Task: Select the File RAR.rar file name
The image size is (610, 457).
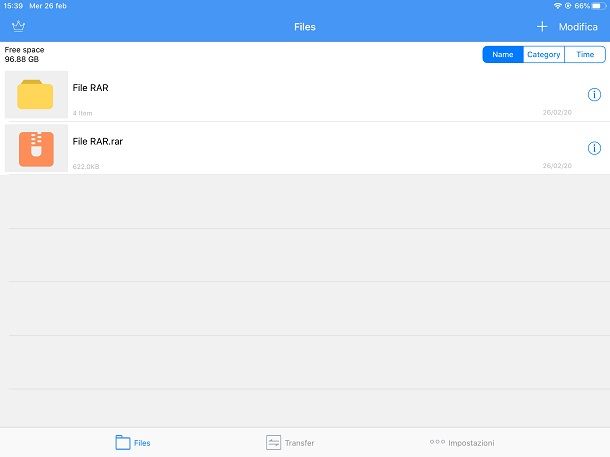Action: [x=98, y=142]
